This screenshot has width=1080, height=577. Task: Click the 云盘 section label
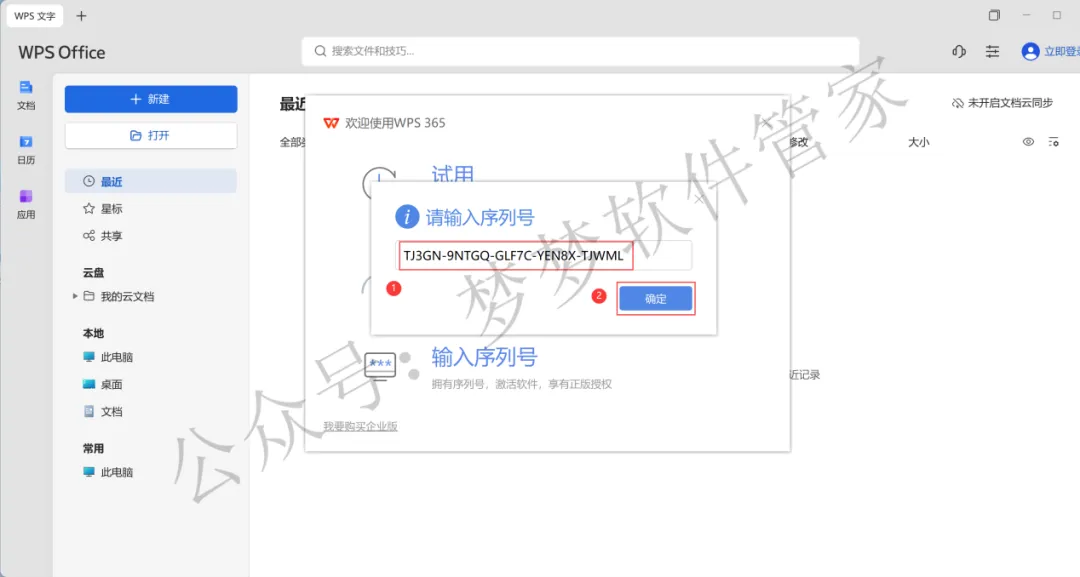(94, 273)
